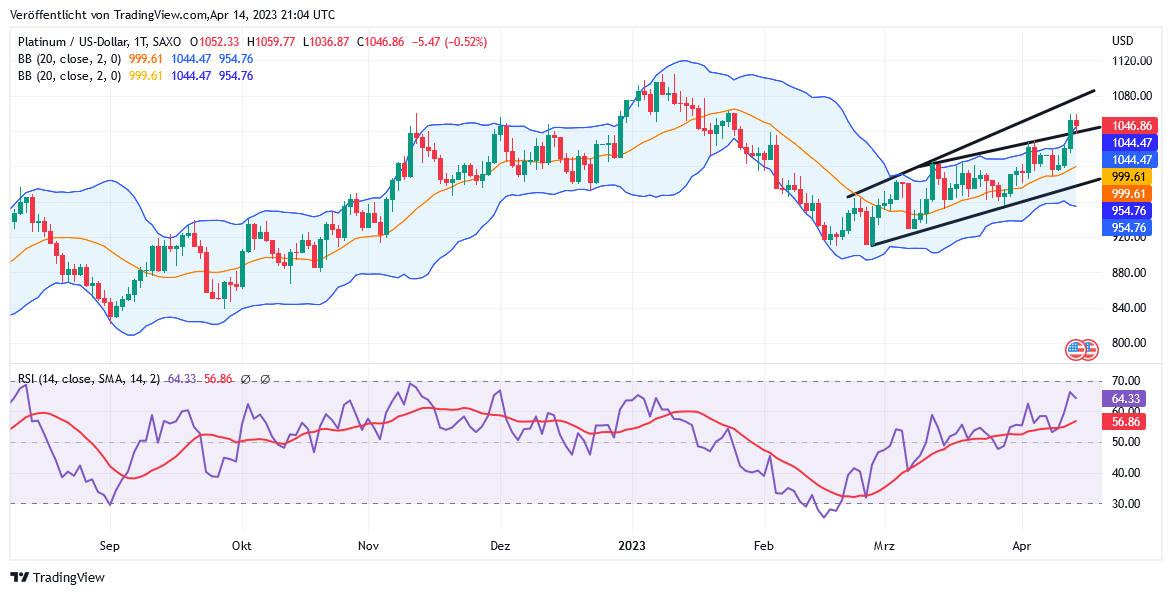Click the purple 64.33 RSI value tag
The width and height of the screenshot is (1172, 595).
(1126, 399)
